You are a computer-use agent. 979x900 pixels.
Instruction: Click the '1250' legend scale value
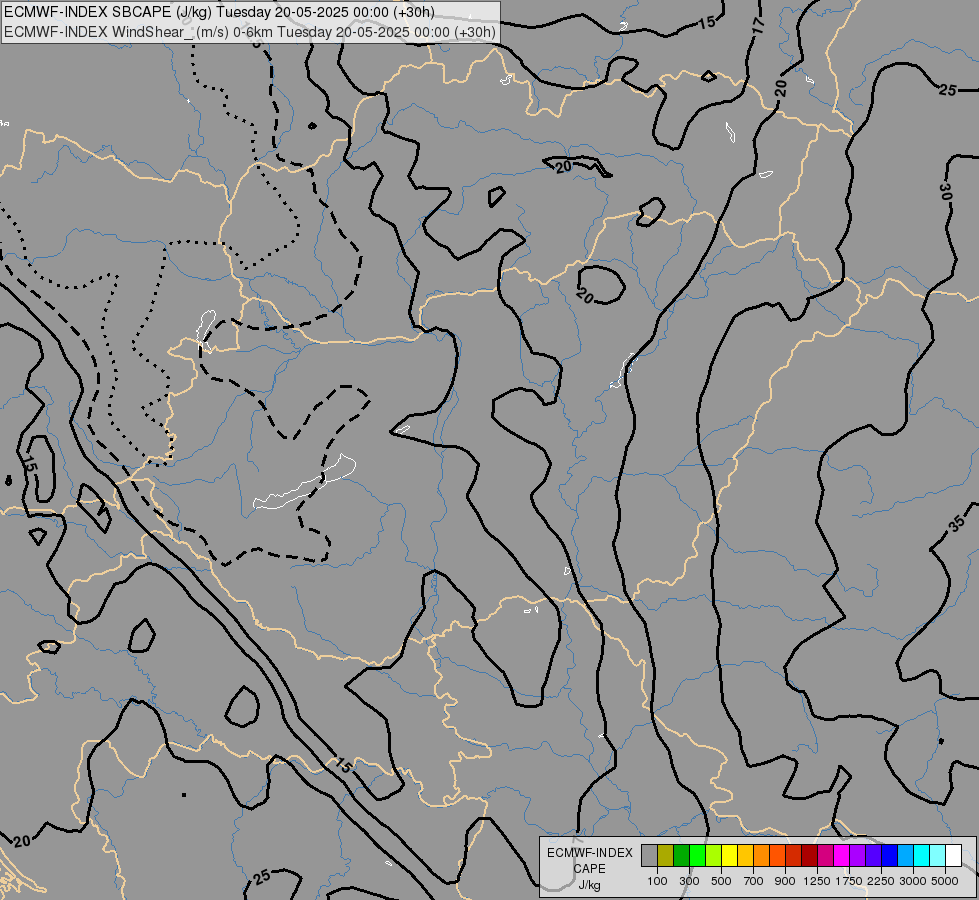[817, 881]
